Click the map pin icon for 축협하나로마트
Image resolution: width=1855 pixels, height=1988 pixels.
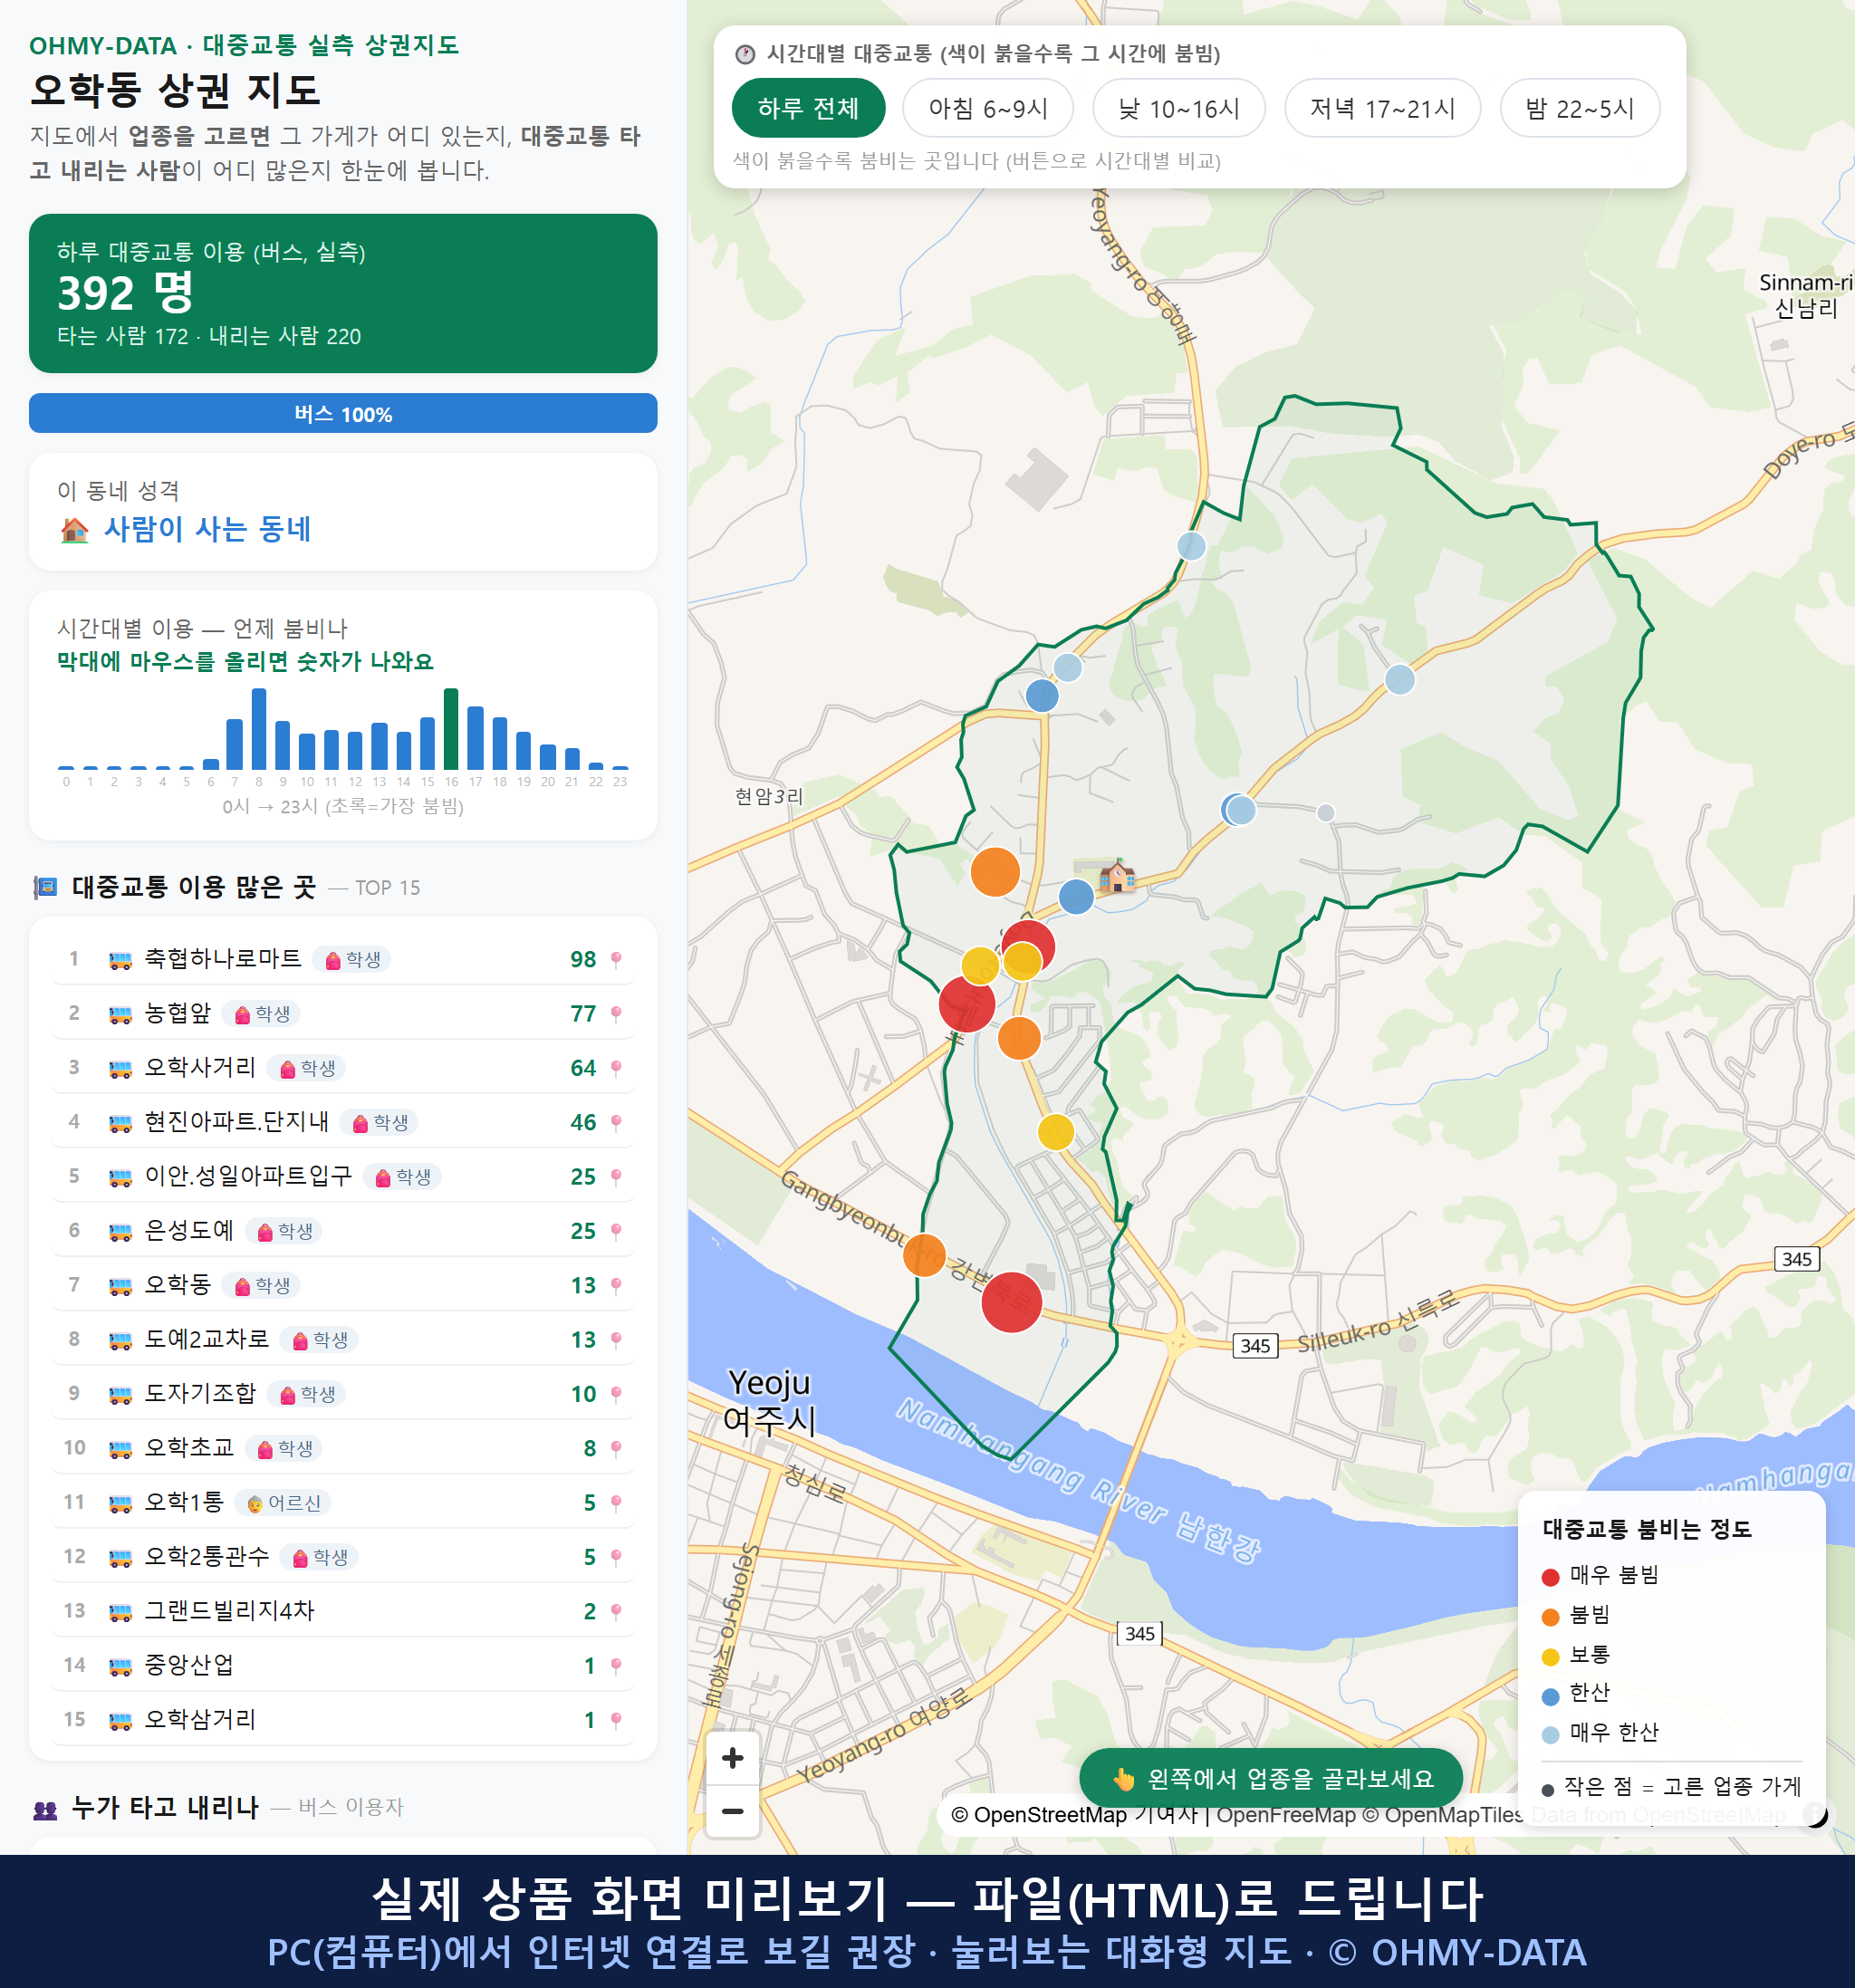[616, 959]
